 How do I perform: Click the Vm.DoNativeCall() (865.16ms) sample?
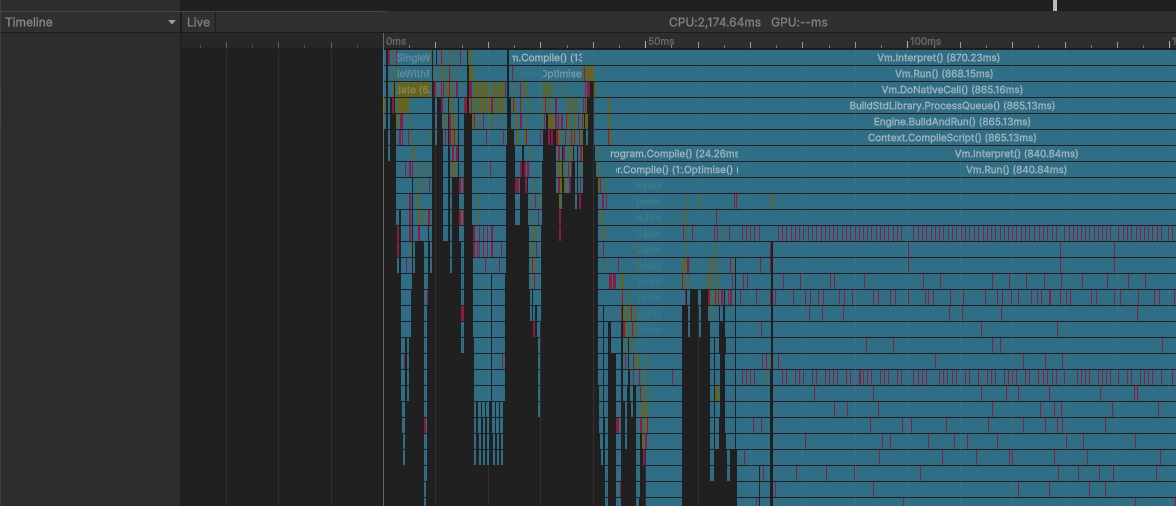tap(938, 90)
